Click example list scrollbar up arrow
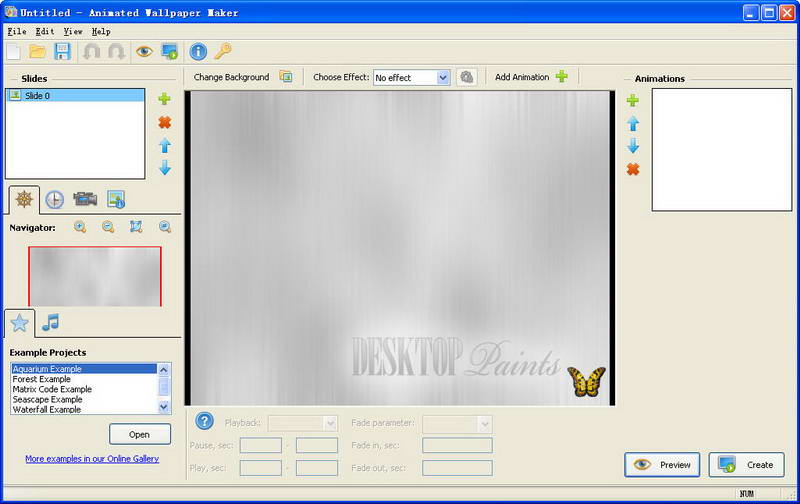Viewport: 800px width, 504px height. [x=163, y=370]
